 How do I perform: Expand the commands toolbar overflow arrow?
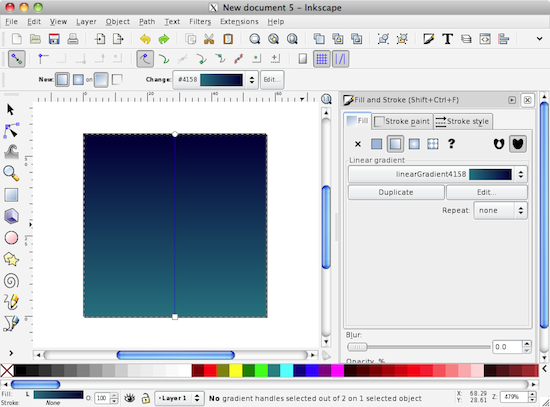click(x=539, y=39)
